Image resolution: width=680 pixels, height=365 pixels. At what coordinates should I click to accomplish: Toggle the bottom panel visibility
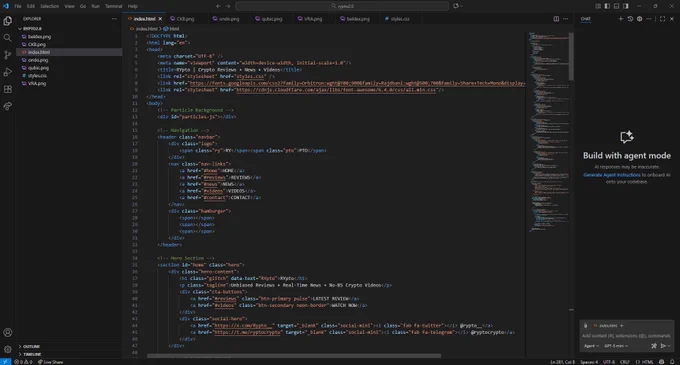click(x=616, y=6)
